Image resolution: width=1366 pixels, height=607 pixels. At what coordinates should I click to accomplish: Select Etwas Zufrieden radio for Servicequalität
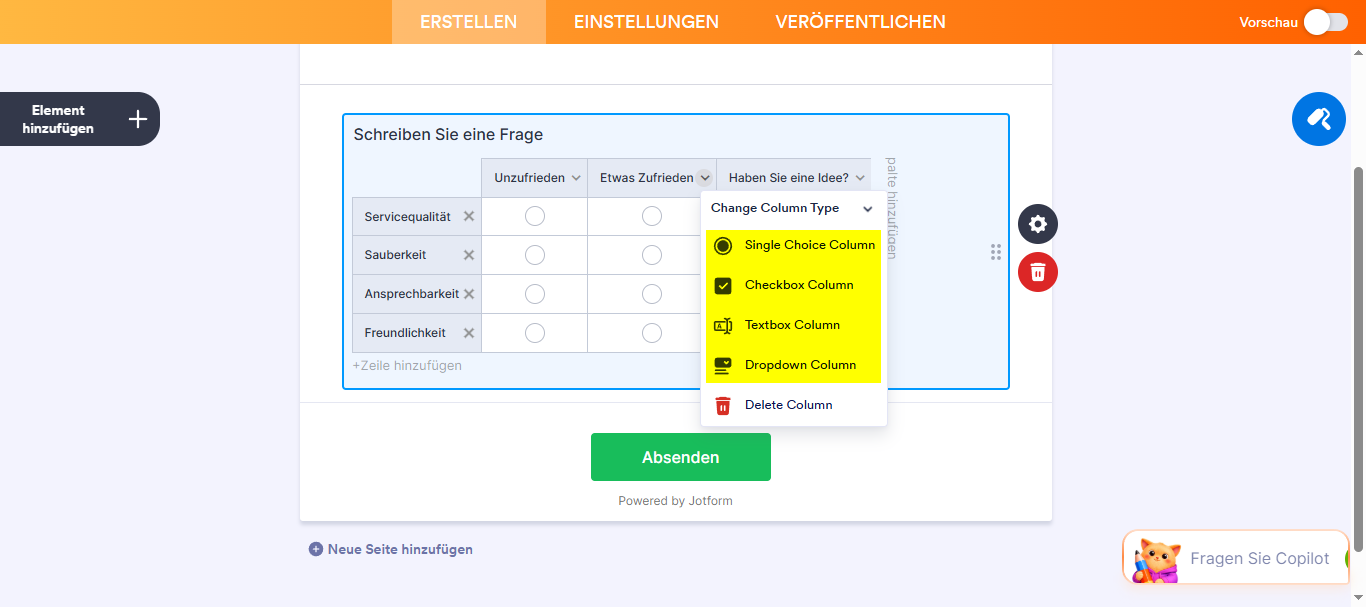pyautogui.click(x=652, y=216)
